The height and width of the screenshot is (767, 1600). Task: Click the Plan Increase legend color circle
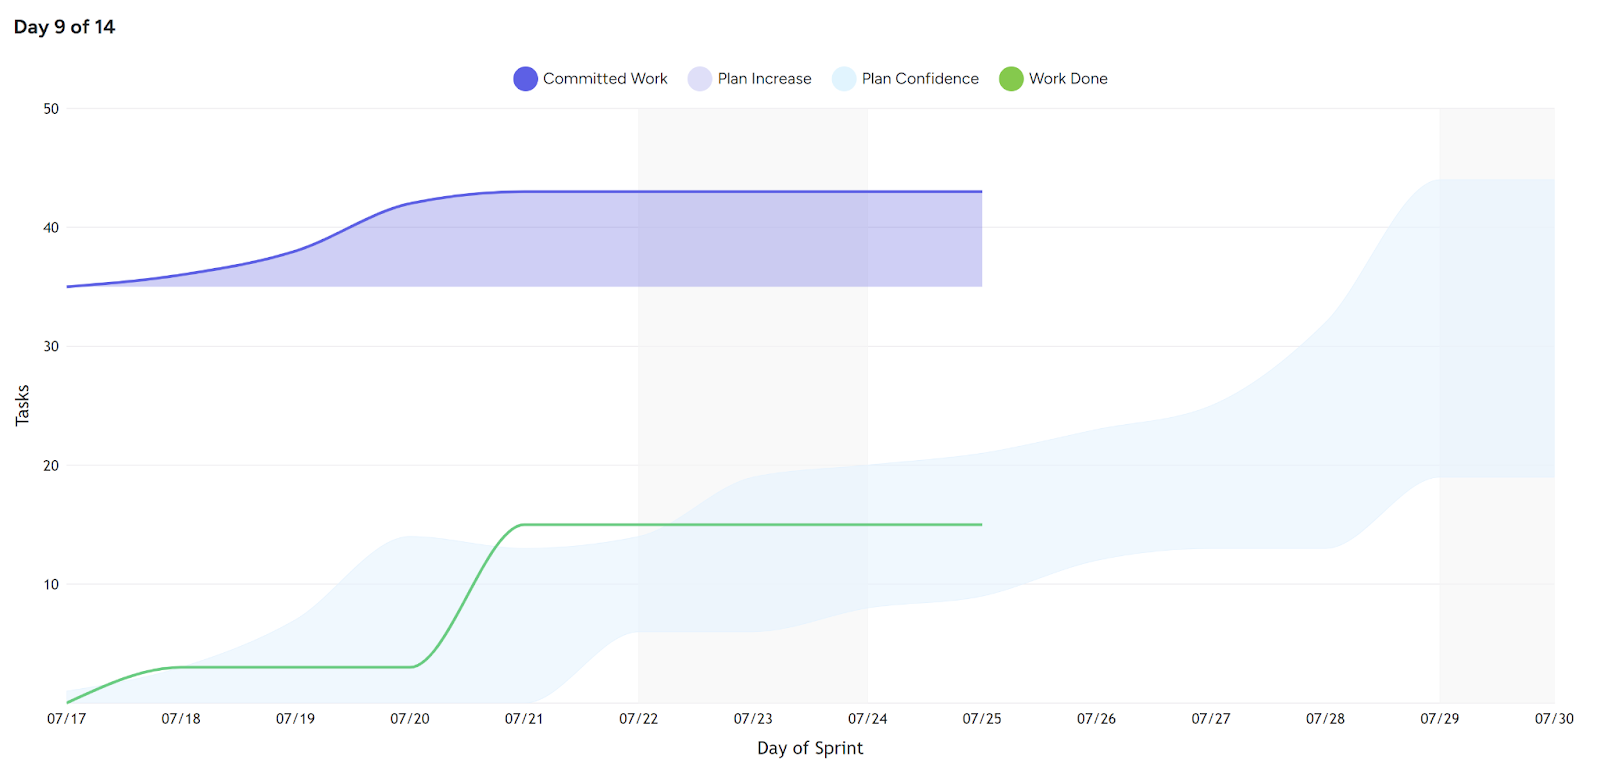pyautogui.click(x=699, y=79)
